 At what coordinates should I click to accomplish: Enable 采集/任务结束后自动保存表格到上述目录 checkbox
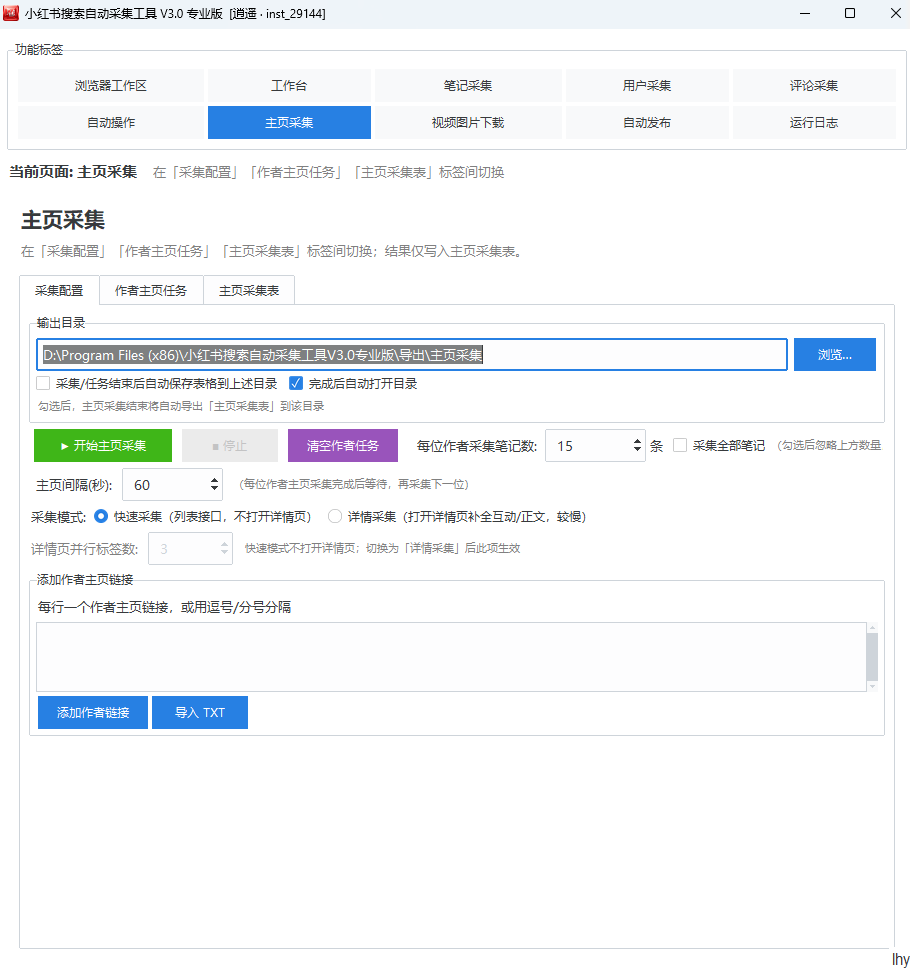tap(43, 383)
